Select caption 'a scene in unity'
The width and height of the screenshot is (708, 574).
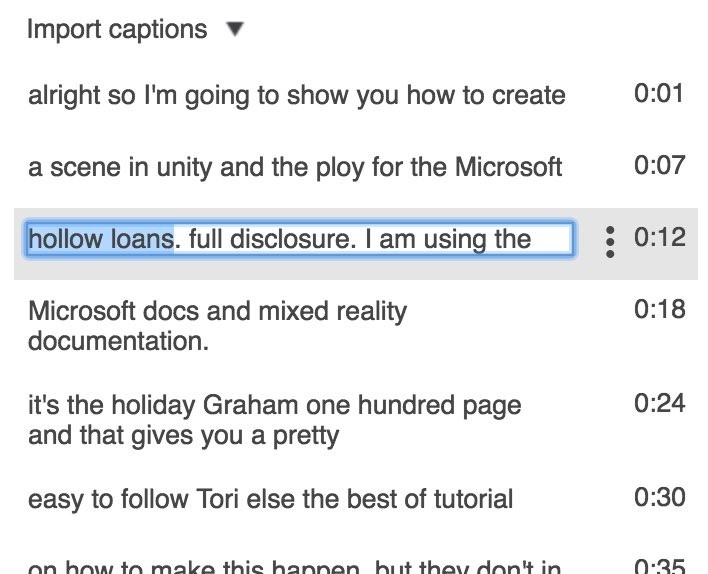point(295,167)
